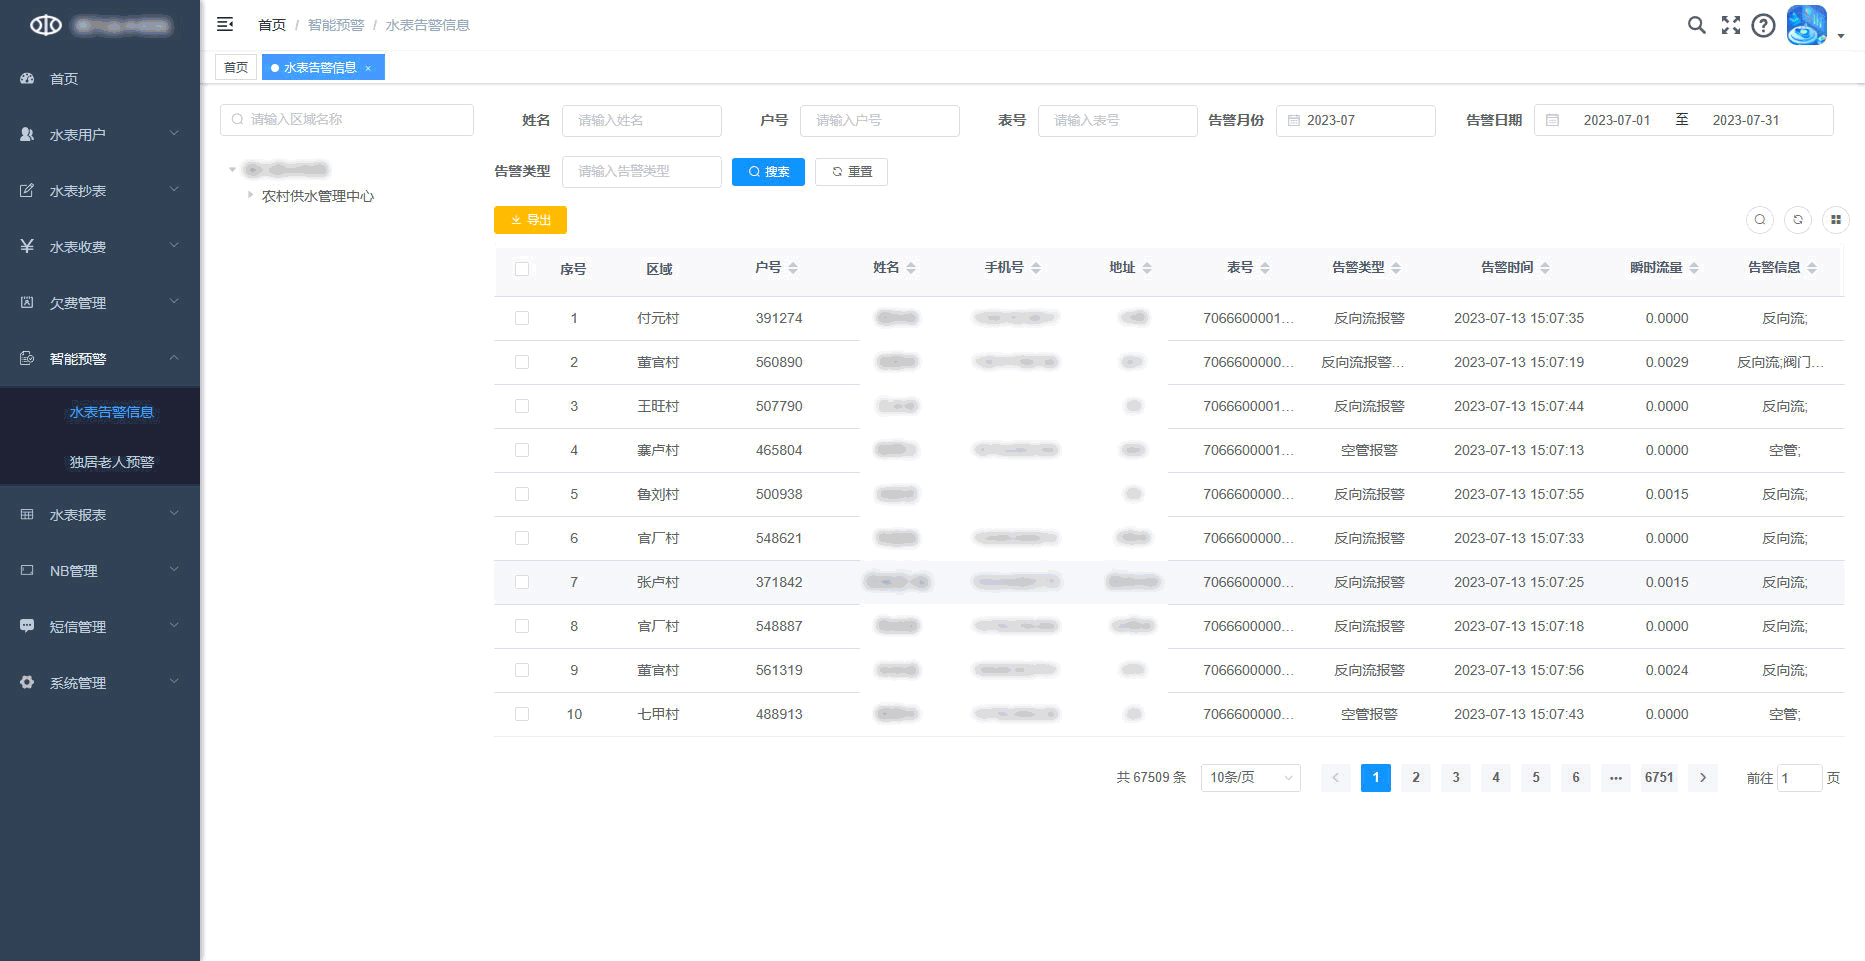Viewport: 1865px width, 961px height.
Task: Toggle search panel round magnifier icon
Action: (x=1759, y=220)
